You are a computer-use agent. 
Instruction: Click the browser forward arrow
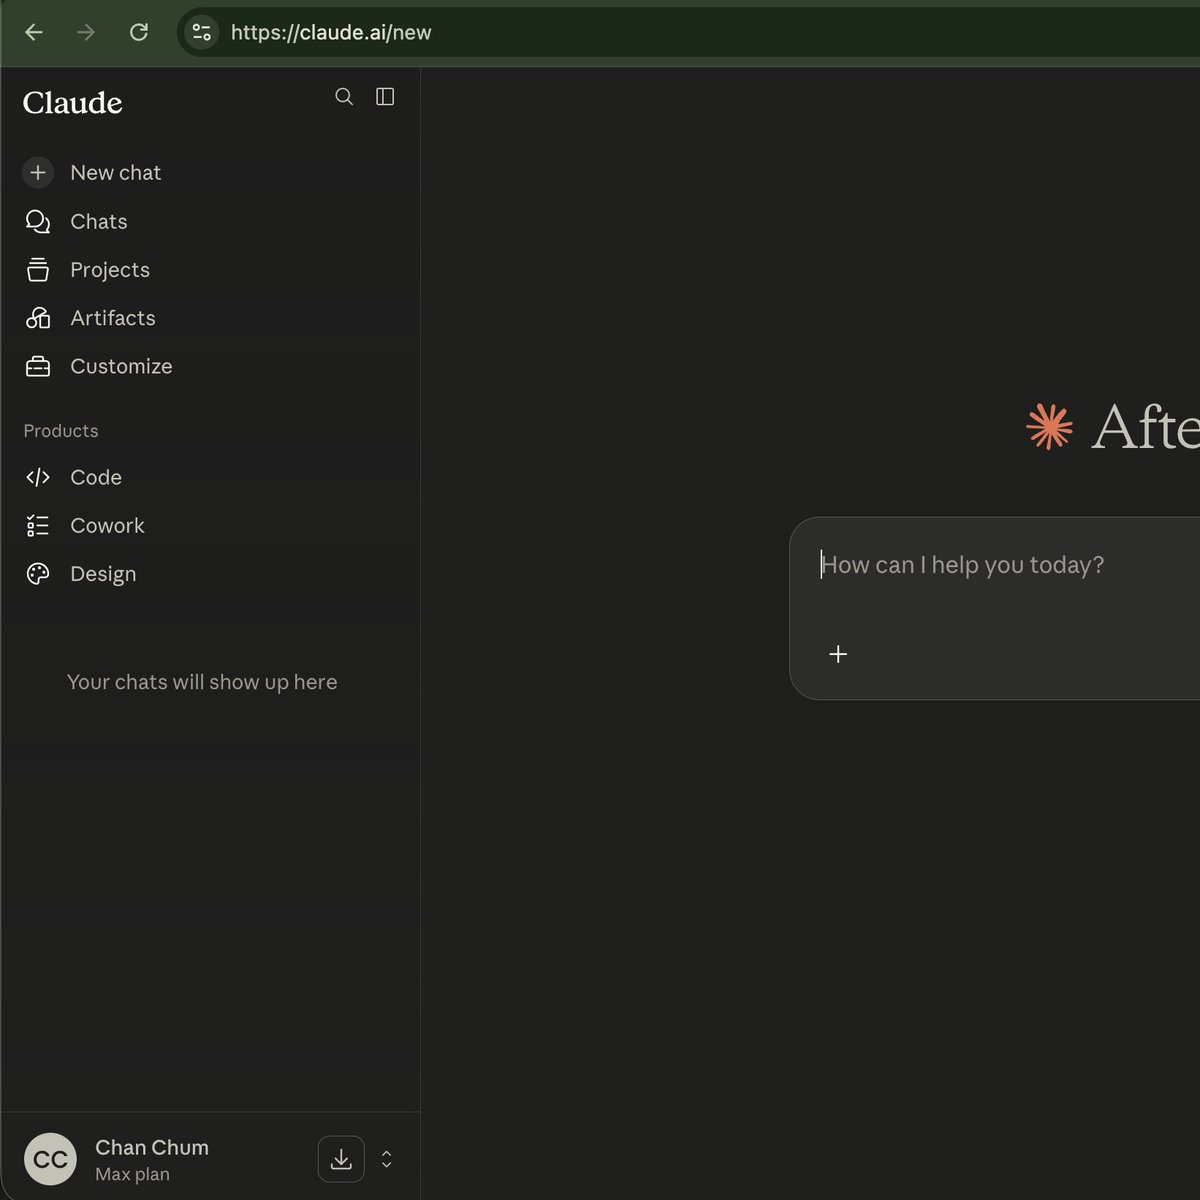86,32
